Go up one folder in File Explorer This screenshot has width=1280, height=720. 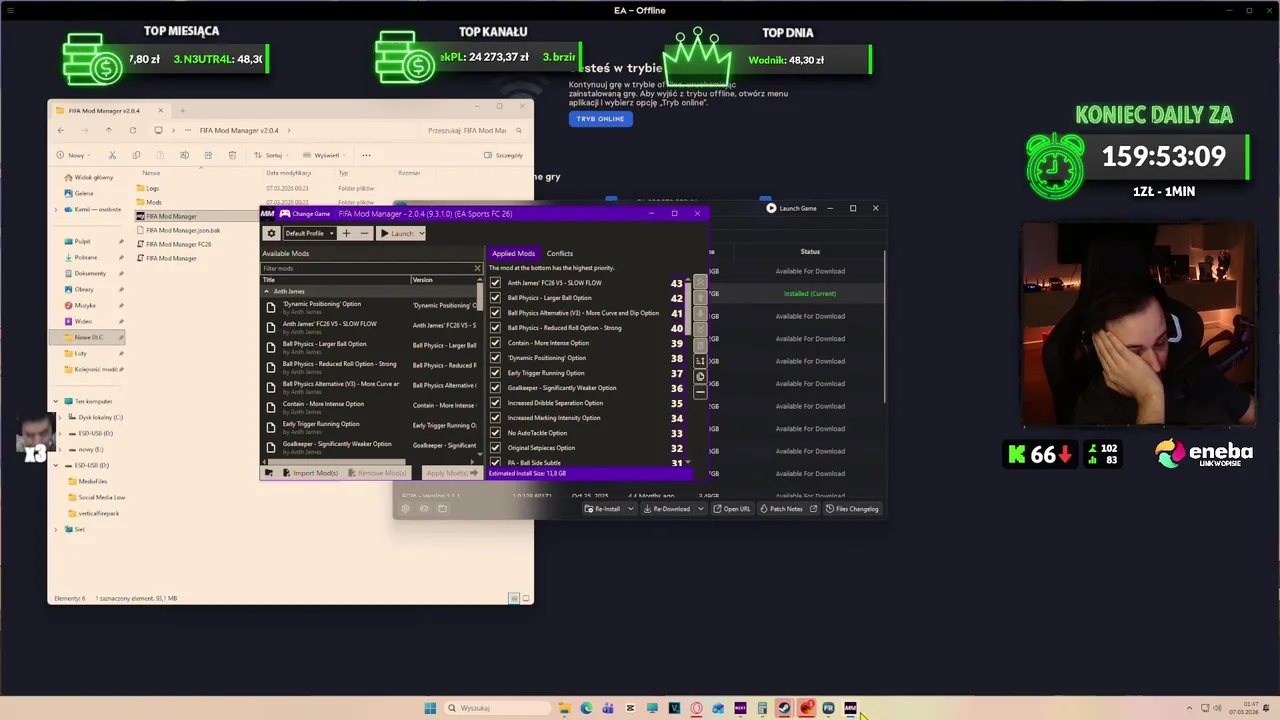[108, 130]
